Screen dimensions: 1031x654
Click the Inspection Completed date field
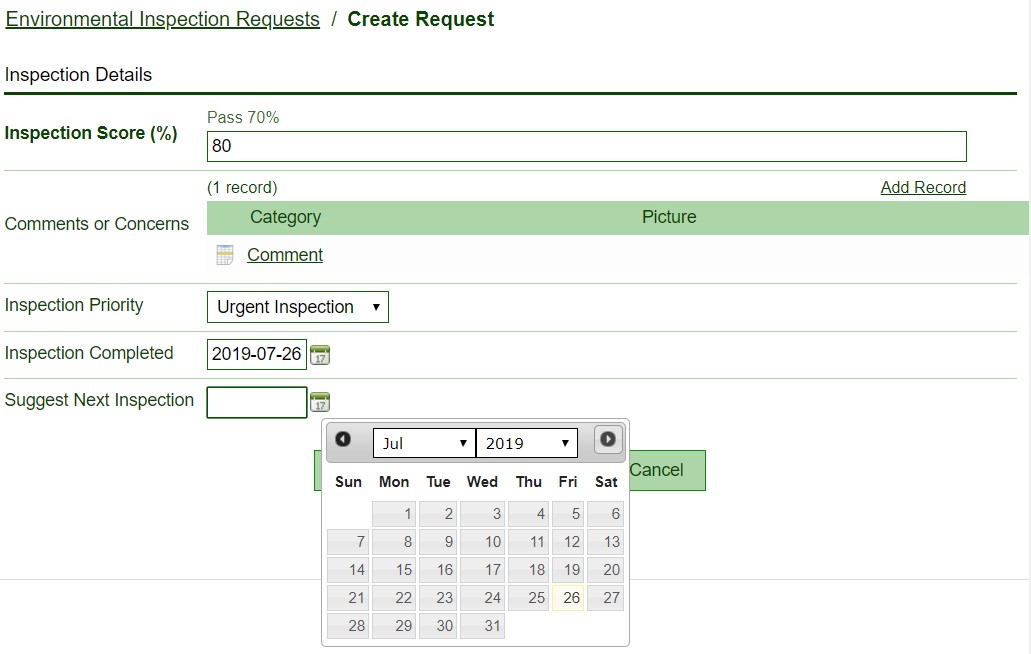[257, 354]
